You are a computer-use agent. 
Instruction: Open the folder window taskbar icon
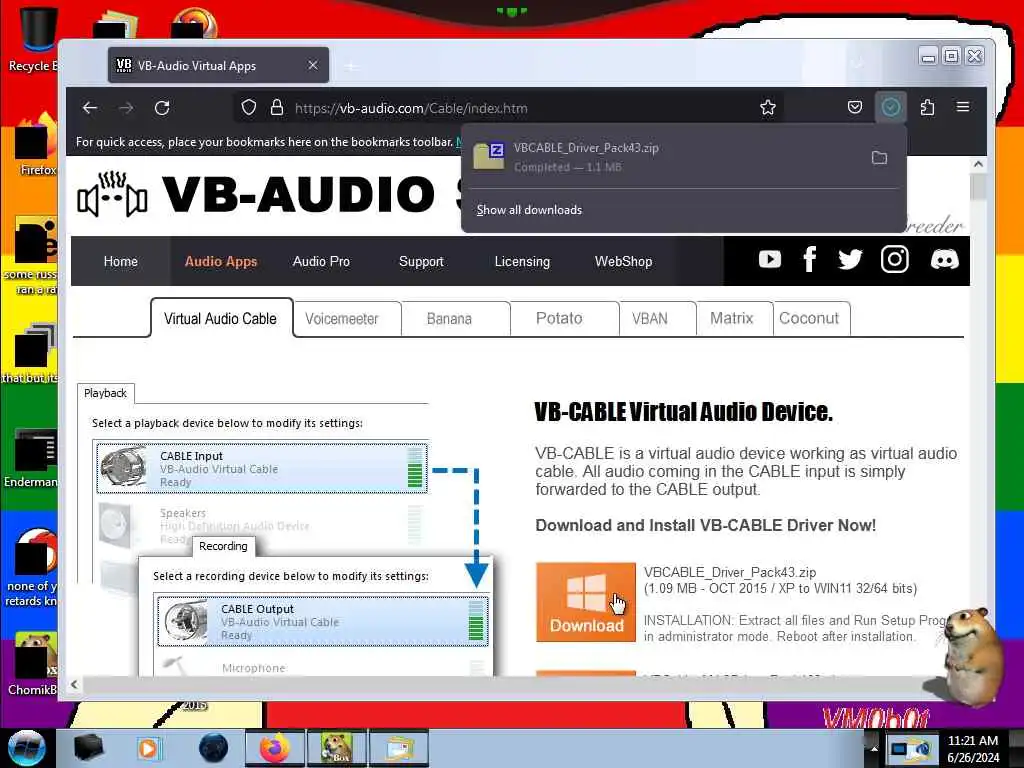coord(399,748)
